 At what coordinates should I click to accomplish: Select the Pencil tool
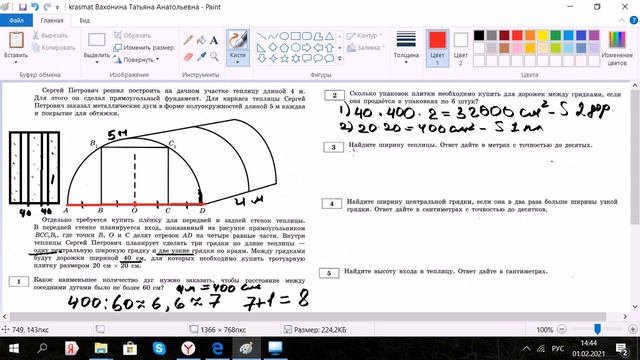click(188, 40)
